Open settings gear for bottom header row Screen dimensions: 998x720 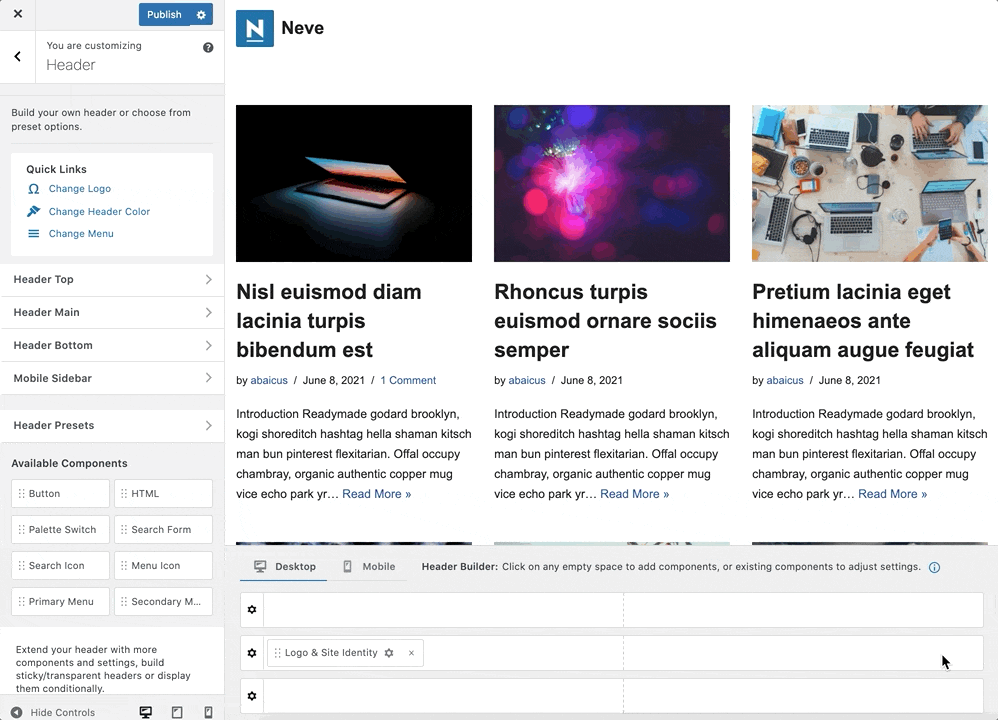pyautogui.click(x=252, y=696)
